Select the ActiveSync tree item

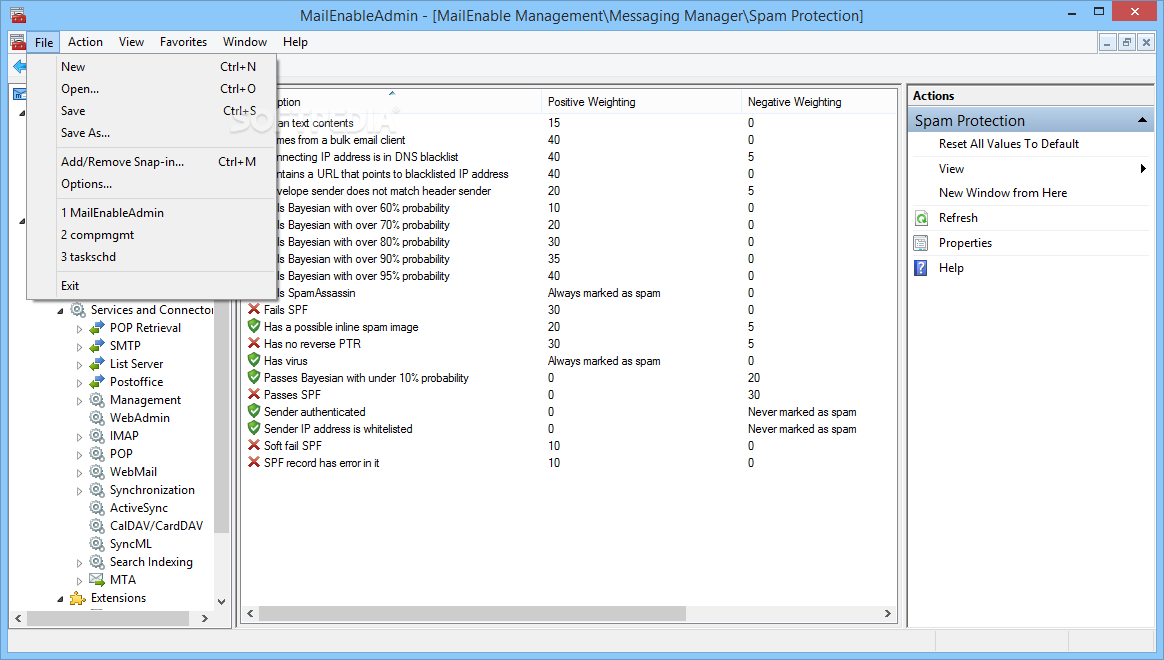click(139, 508)
